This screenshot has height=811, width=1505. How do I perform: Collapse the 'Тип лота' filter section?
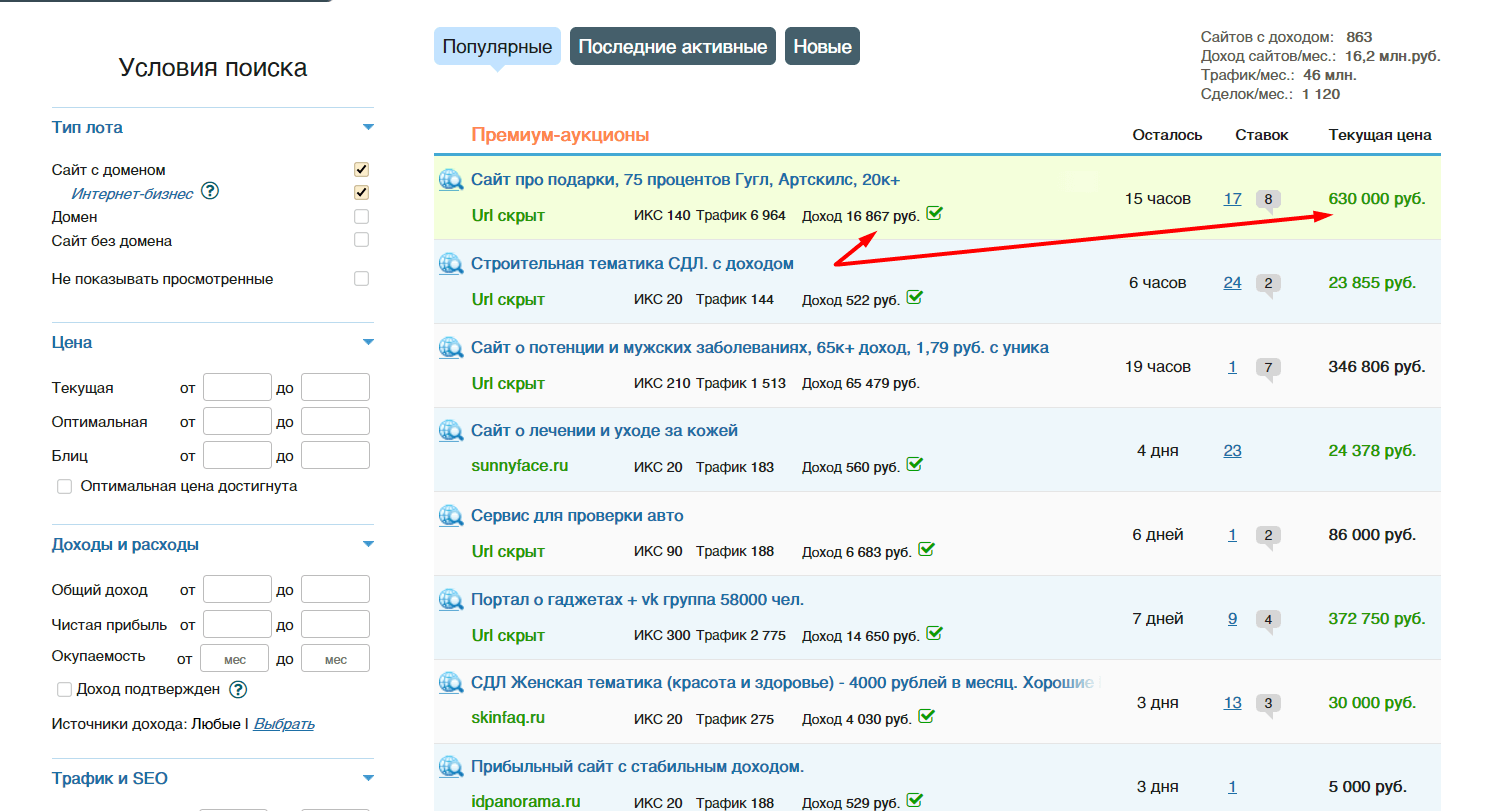coord(368,128)
